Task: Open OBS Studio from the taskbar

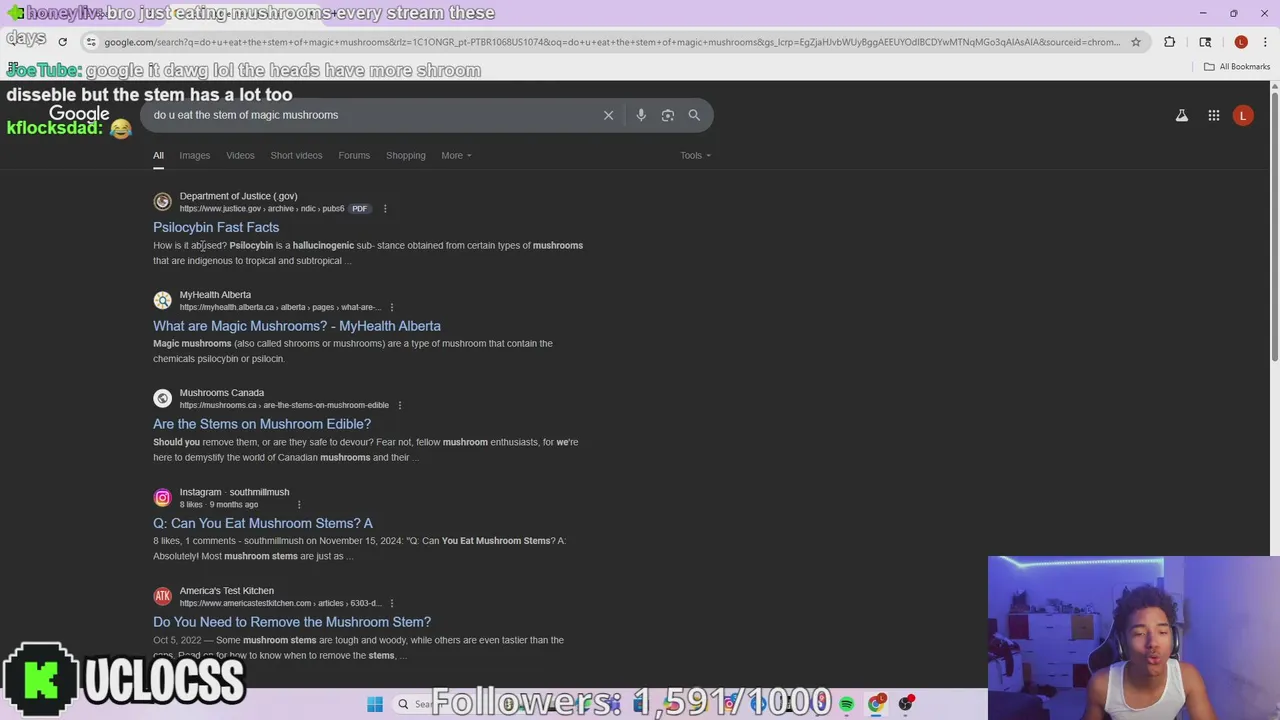Action: coord(906,704)
